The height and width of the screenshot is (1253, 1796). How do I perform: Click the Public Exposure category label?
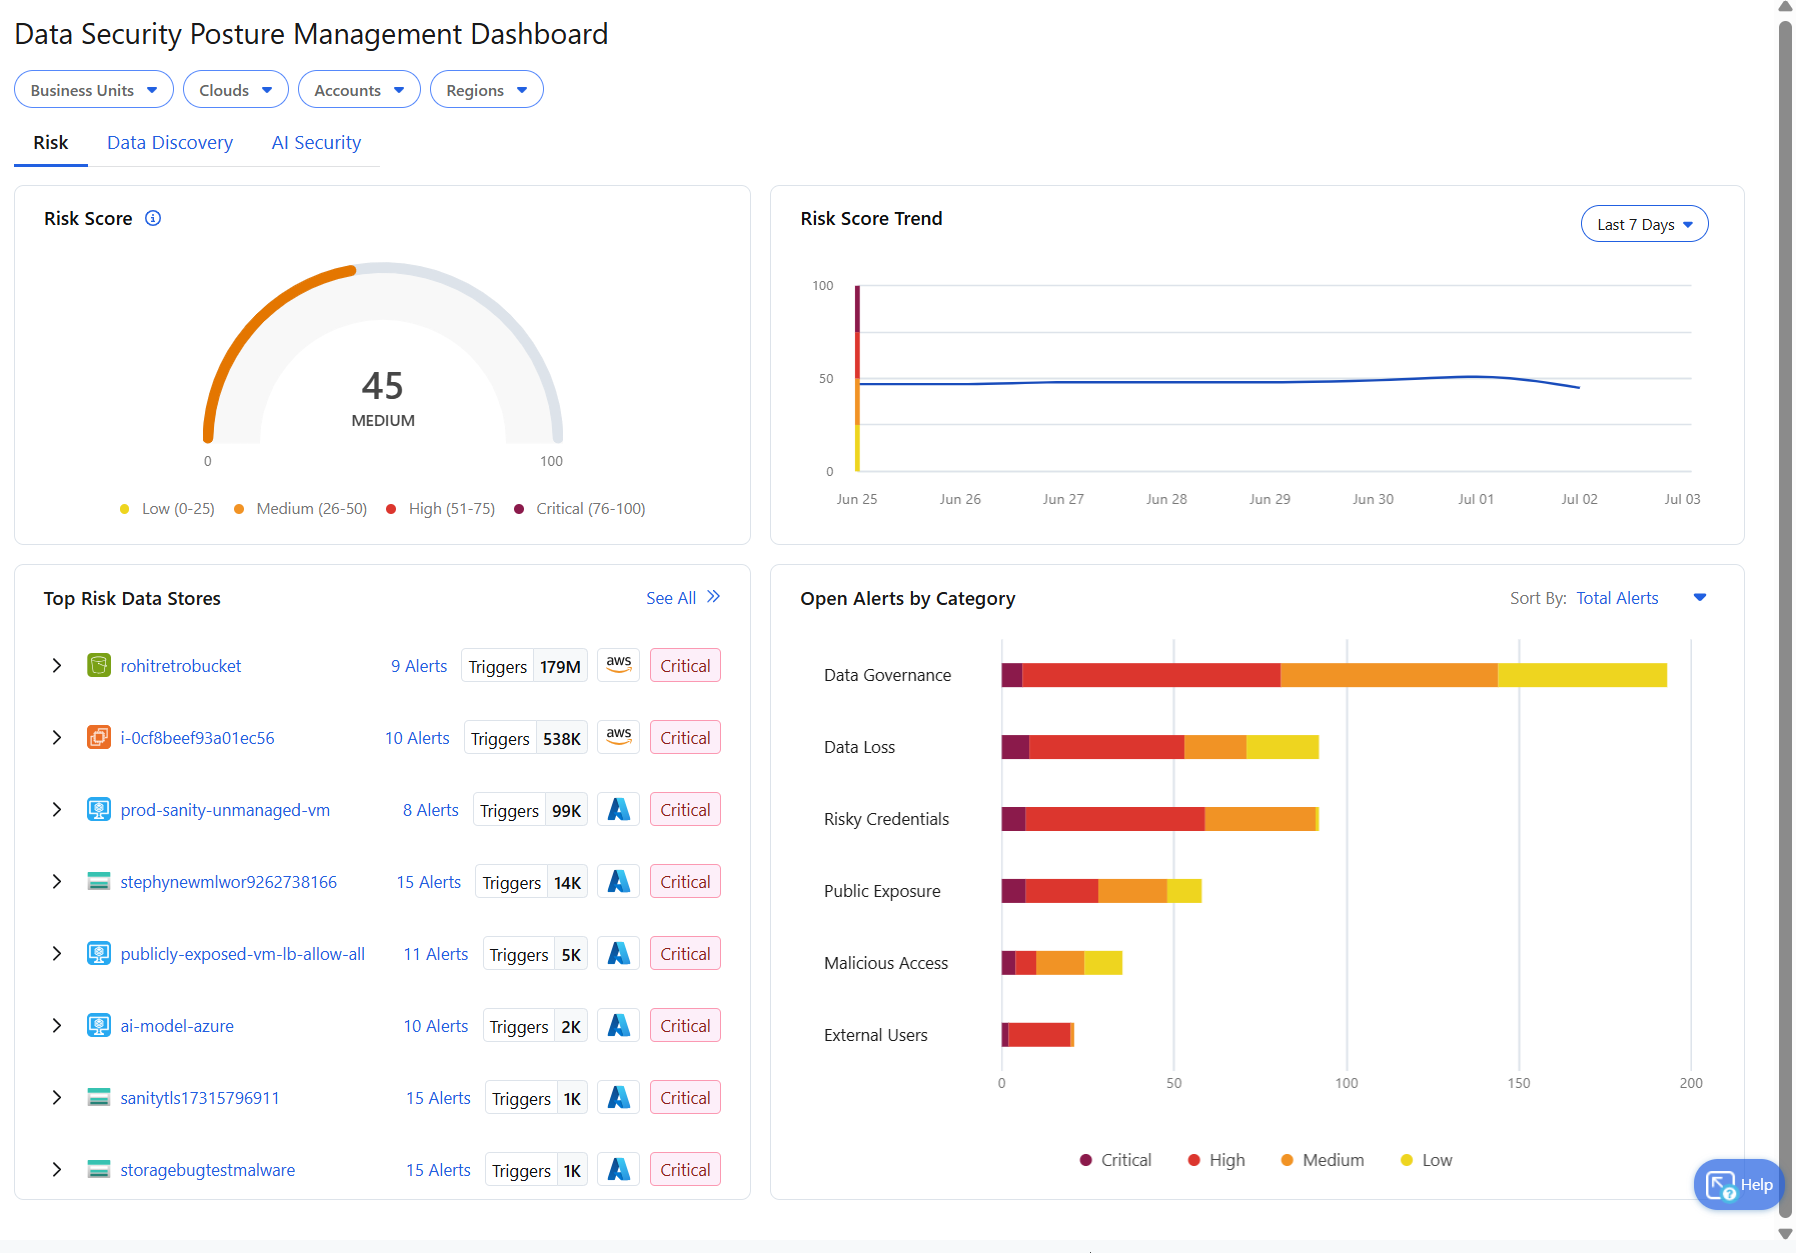tap(882, 891)
